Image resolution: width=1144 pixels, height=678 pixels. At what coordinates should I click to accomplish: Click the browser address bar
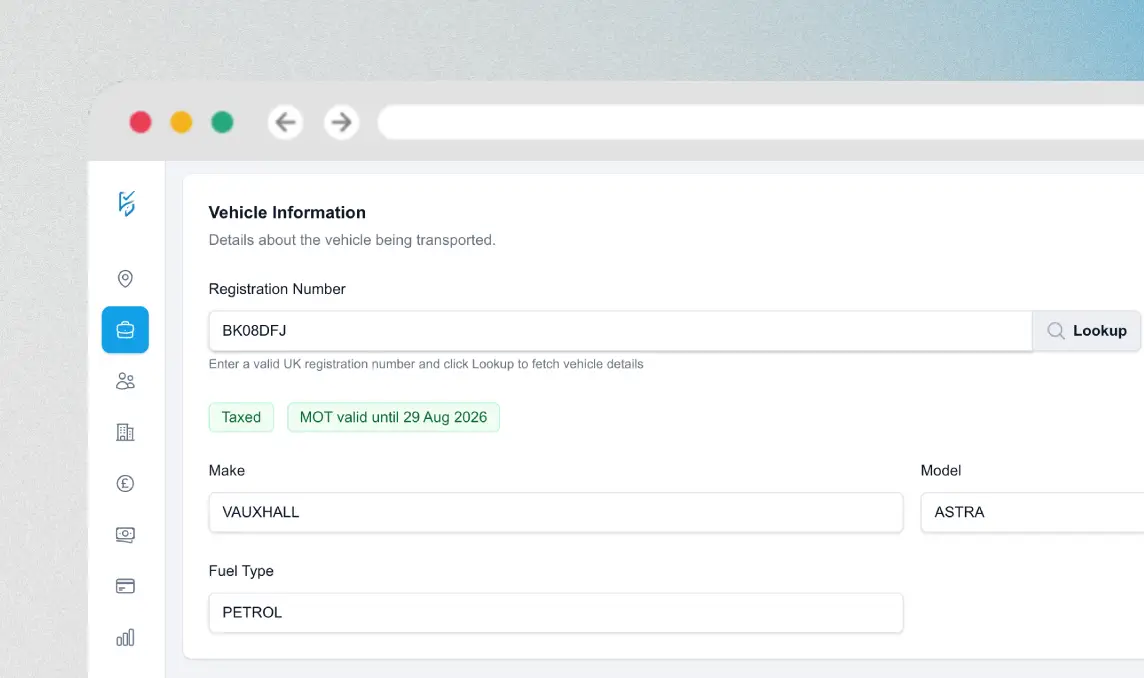(761, 122)
